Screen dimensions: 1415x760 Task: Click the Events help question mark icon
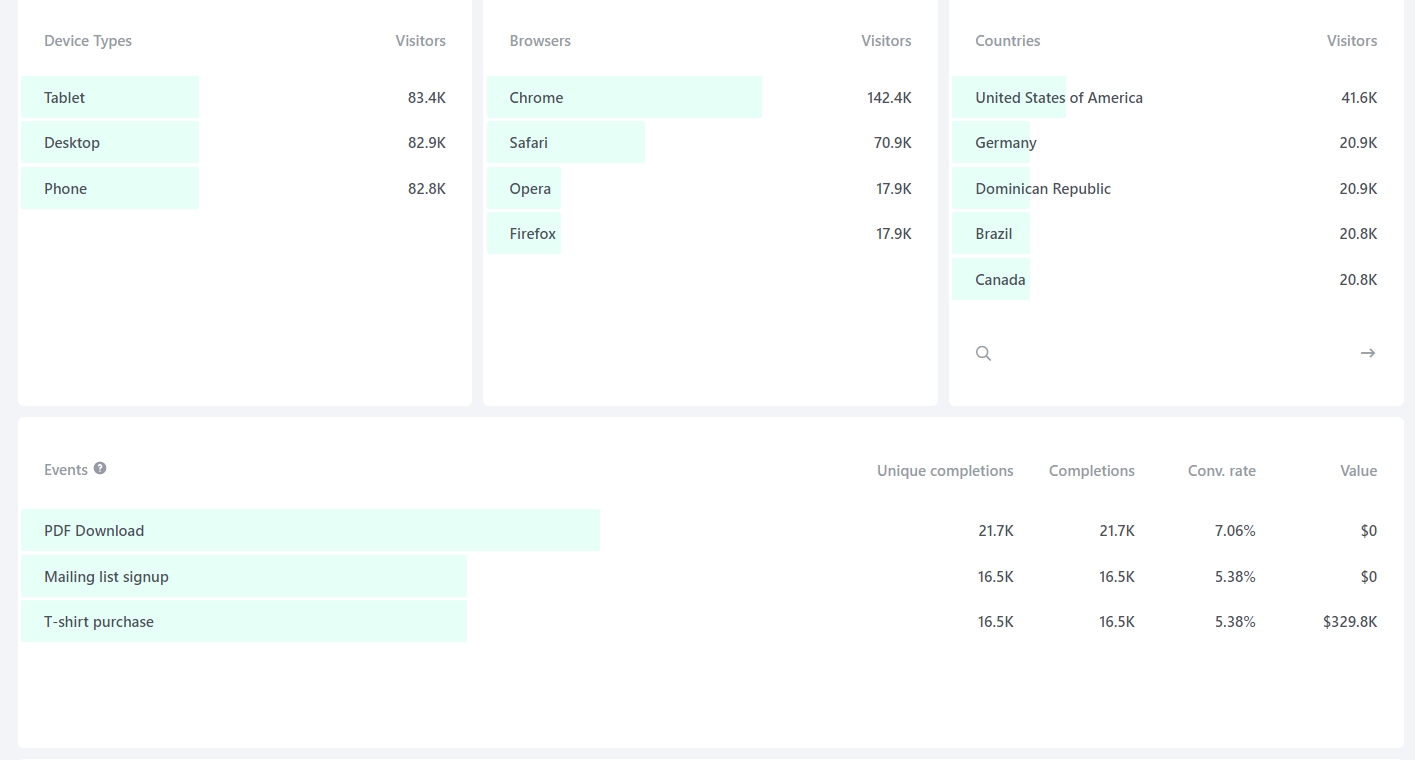coord(100,468)
